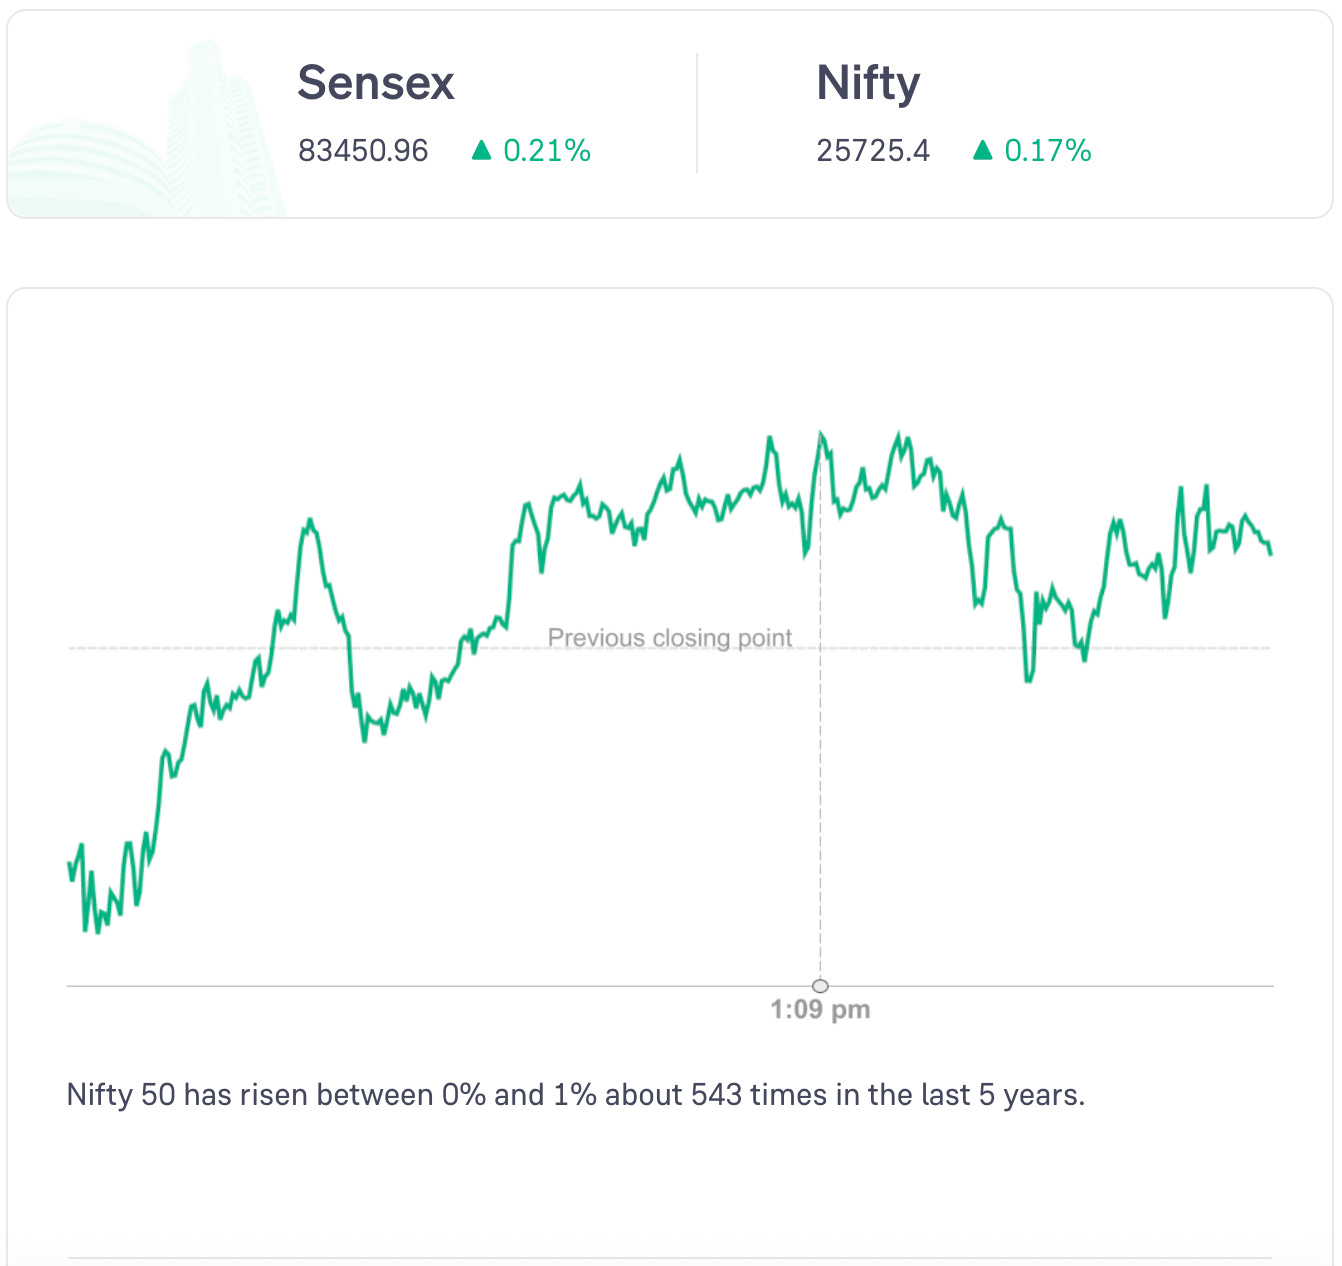Click the right end of the green price line

pyautogui.click(x=1270, y=552)
